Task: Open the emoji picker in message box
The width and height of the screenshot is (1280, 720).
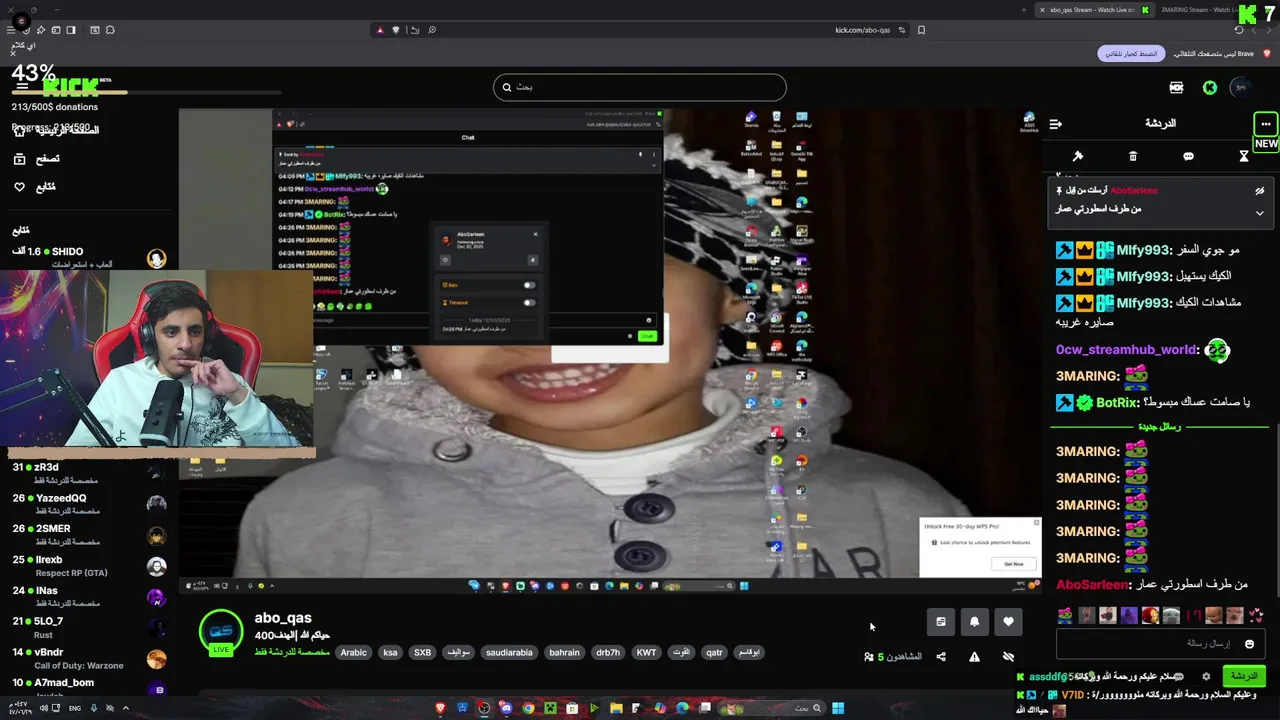Action: pyautogui.click(x=1249, y=644)
